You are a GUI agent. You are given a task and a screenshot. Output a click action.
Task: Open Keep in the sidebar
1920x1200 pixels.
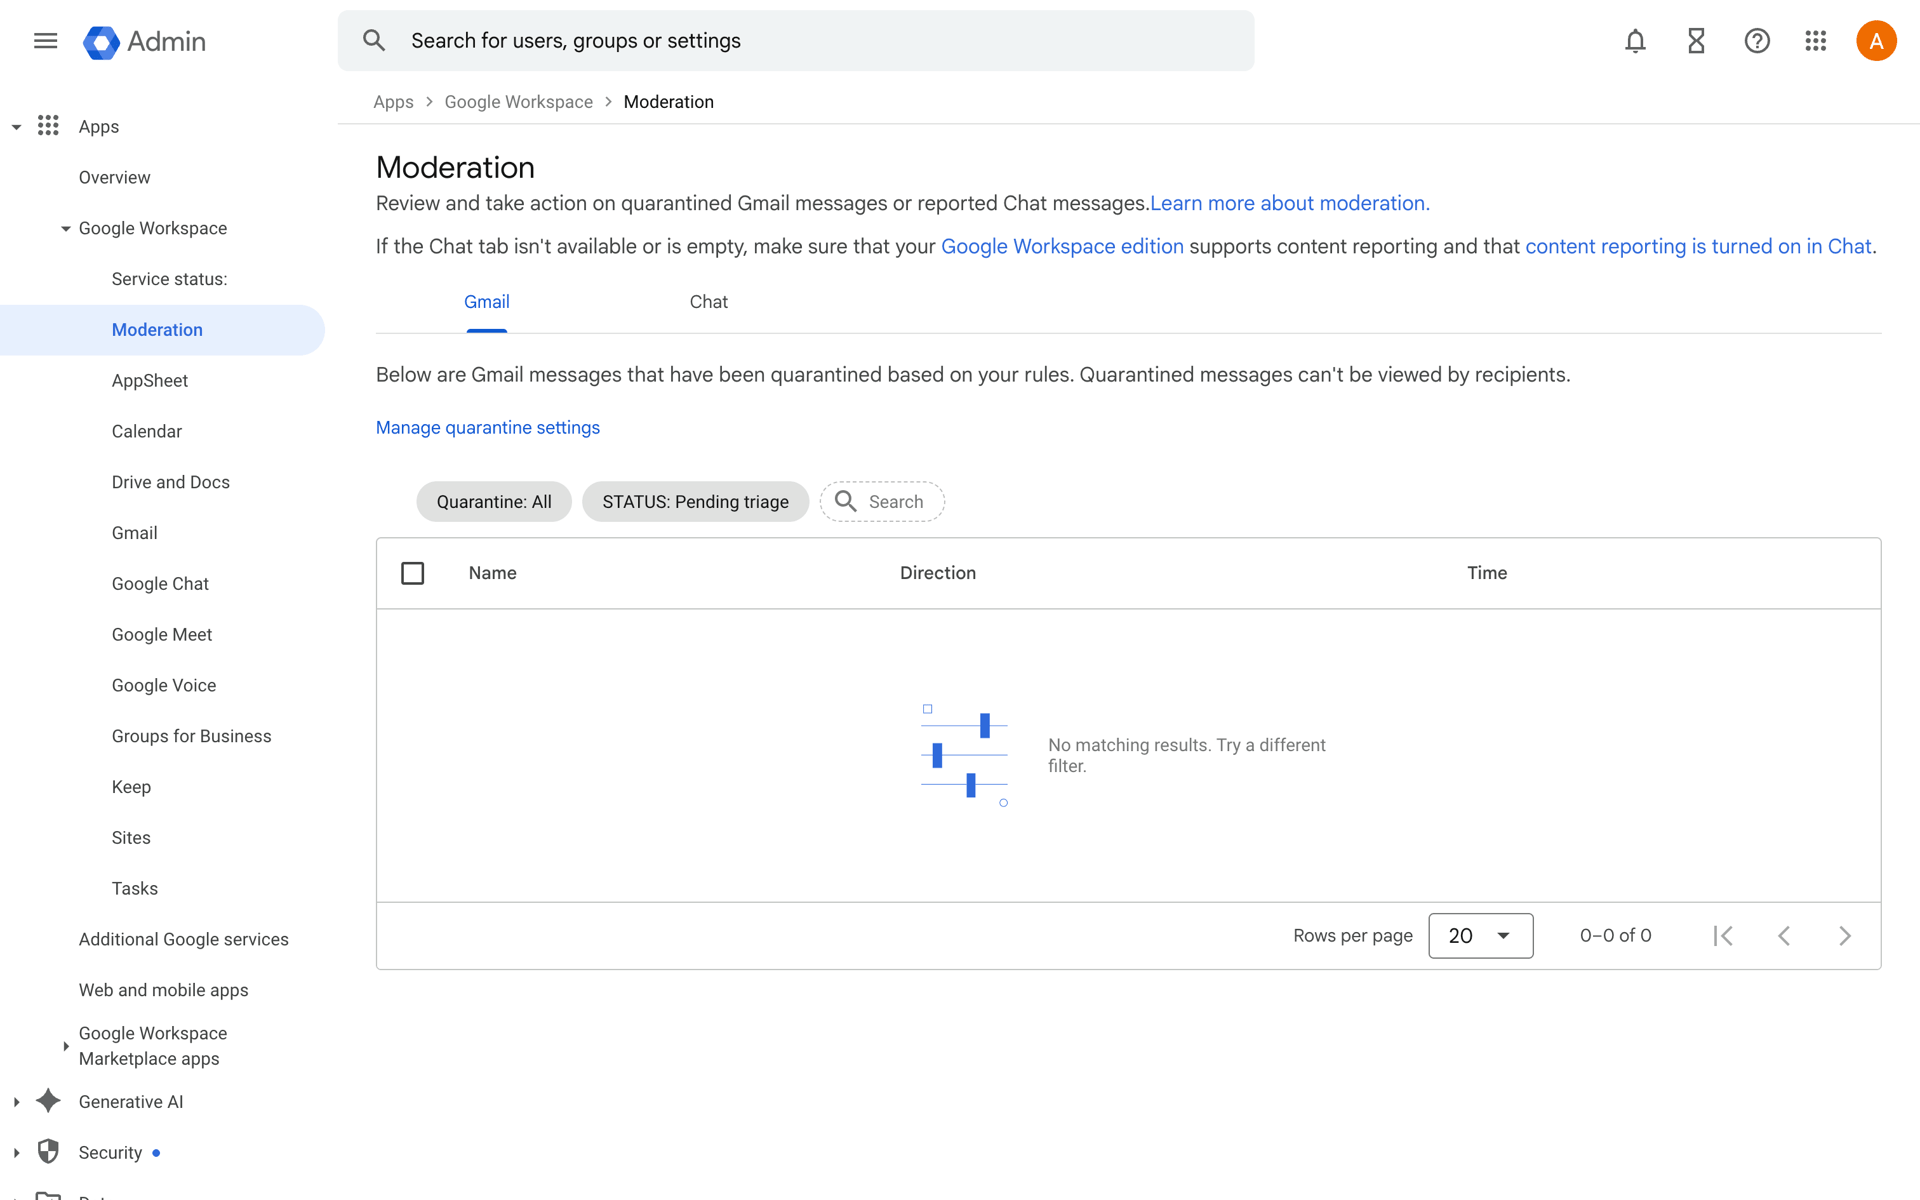pos(131,787)
